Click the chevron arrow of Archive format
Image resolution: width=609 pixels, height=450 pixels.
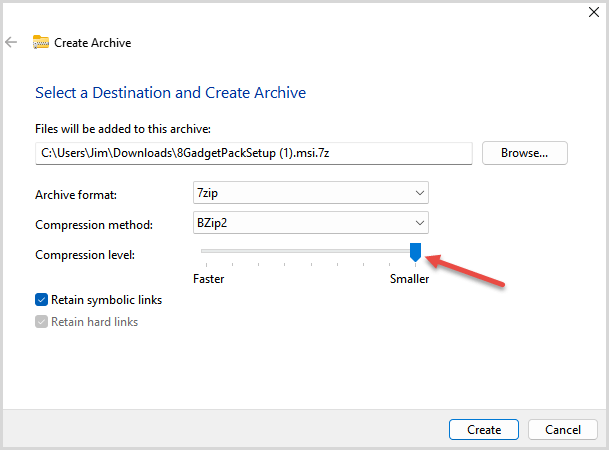419,193
